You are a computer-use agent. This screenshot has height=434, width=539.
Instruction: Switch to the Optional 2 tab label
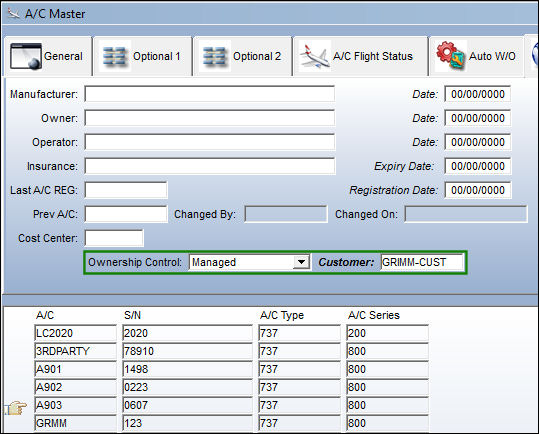(x=257, y=56)
